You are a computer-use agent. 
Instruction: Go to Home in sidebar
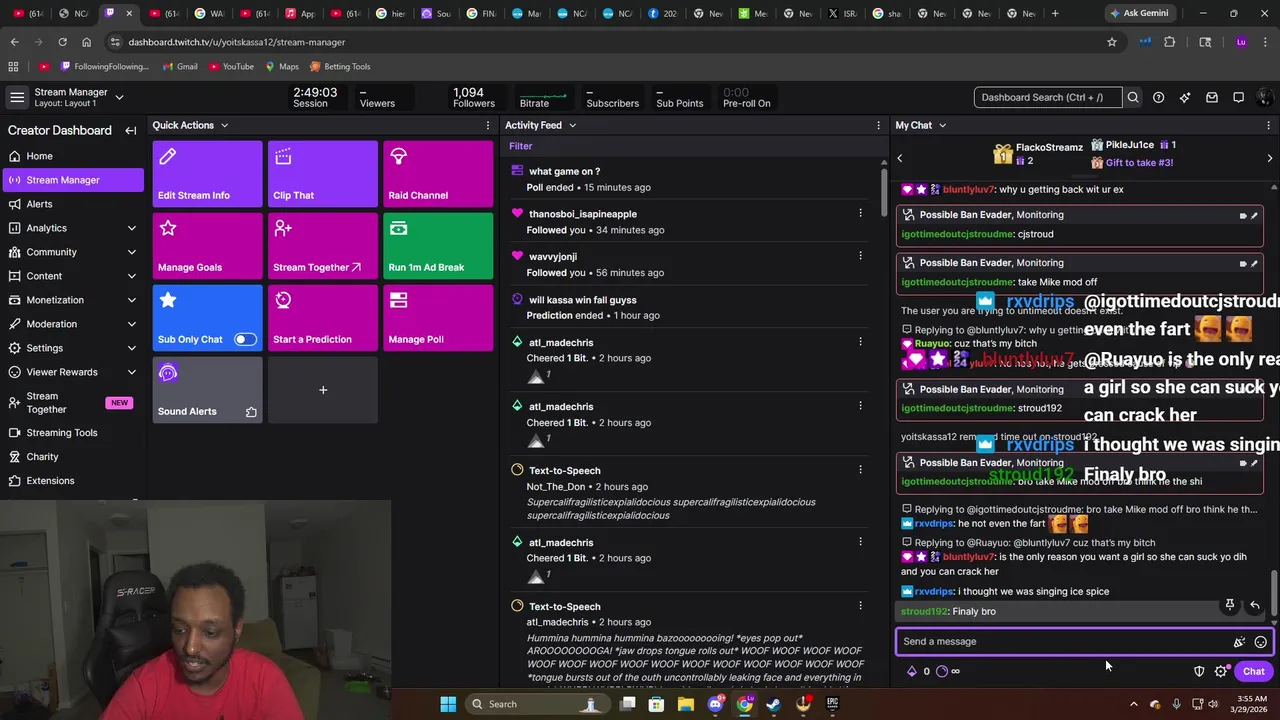[72, 156]
